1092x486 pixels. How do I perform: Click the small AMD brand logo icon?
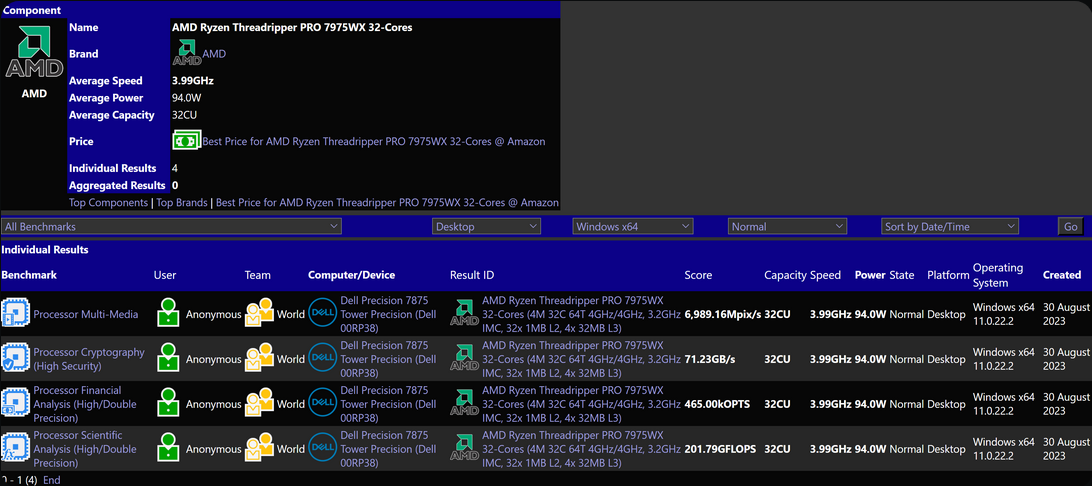187,53
